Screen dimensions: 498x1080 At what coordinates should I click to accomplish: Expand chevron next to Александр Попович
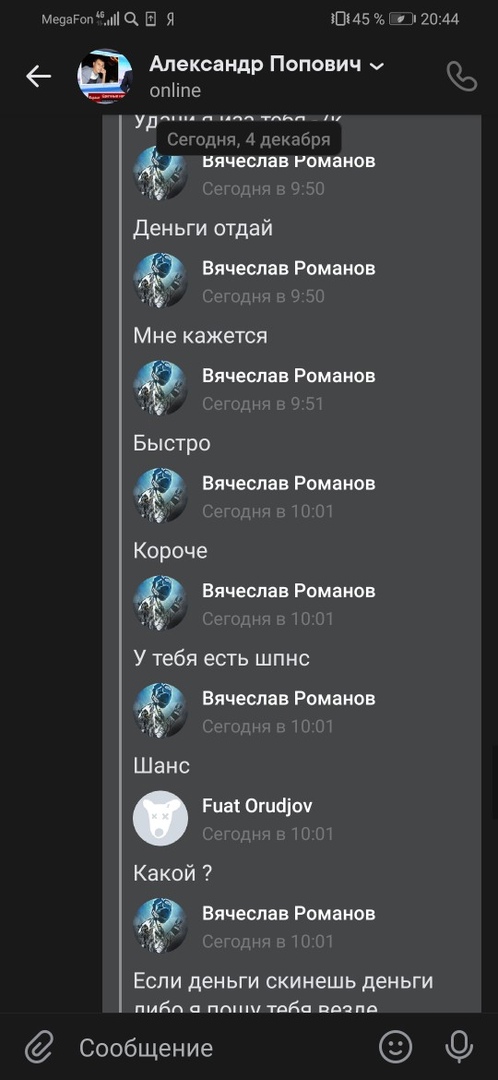[x=376, y=66]
